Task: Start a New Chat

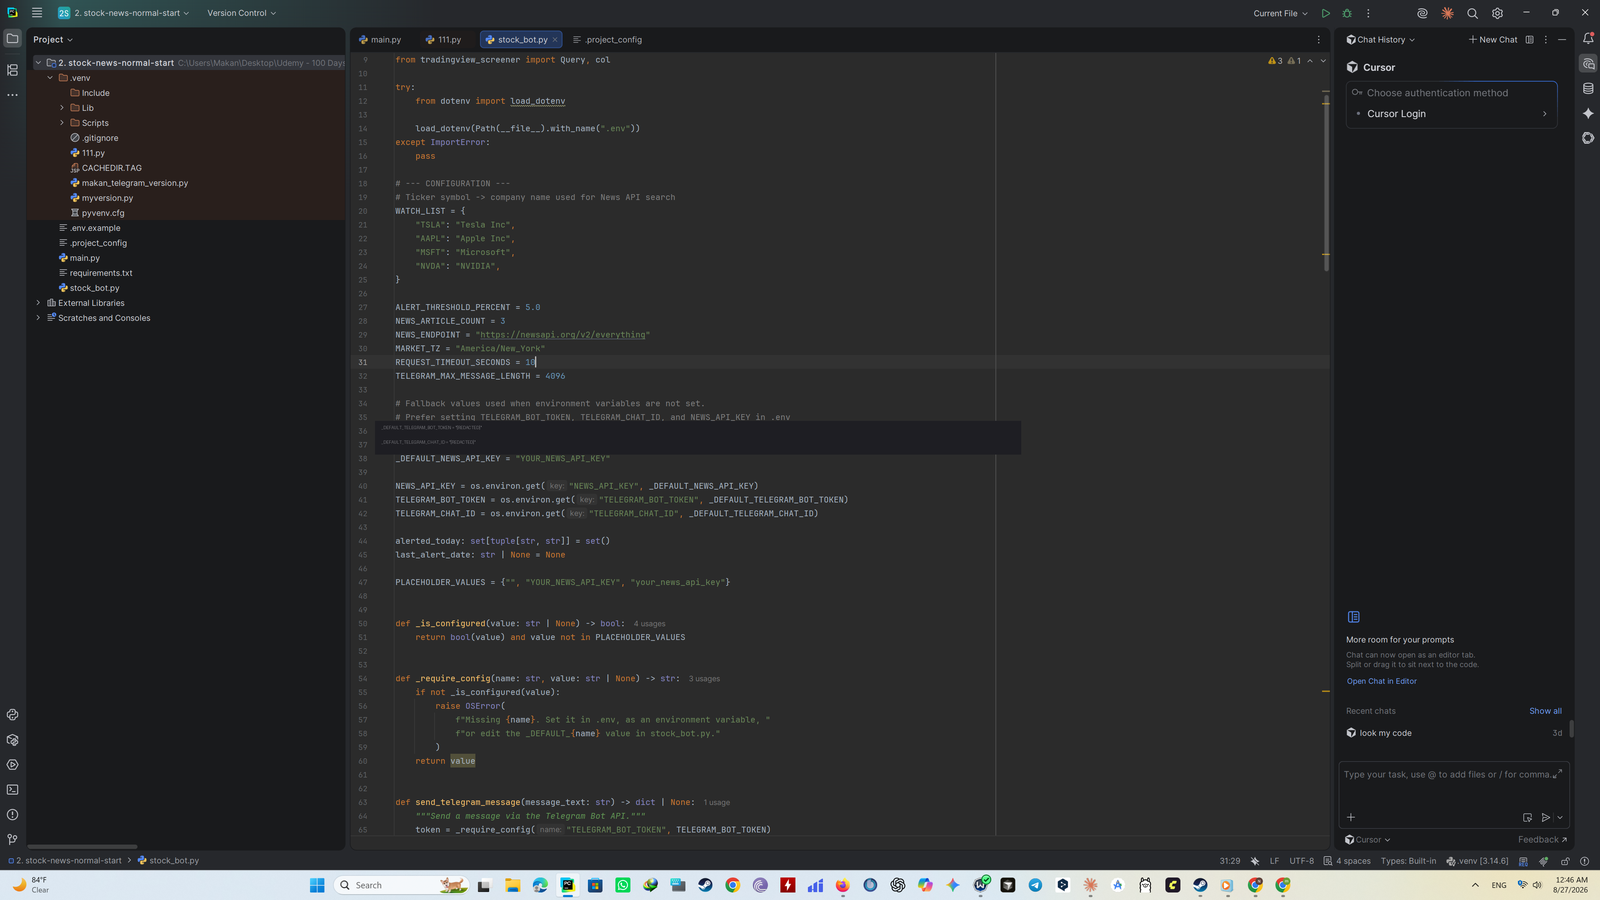Action: (1493, 40)
